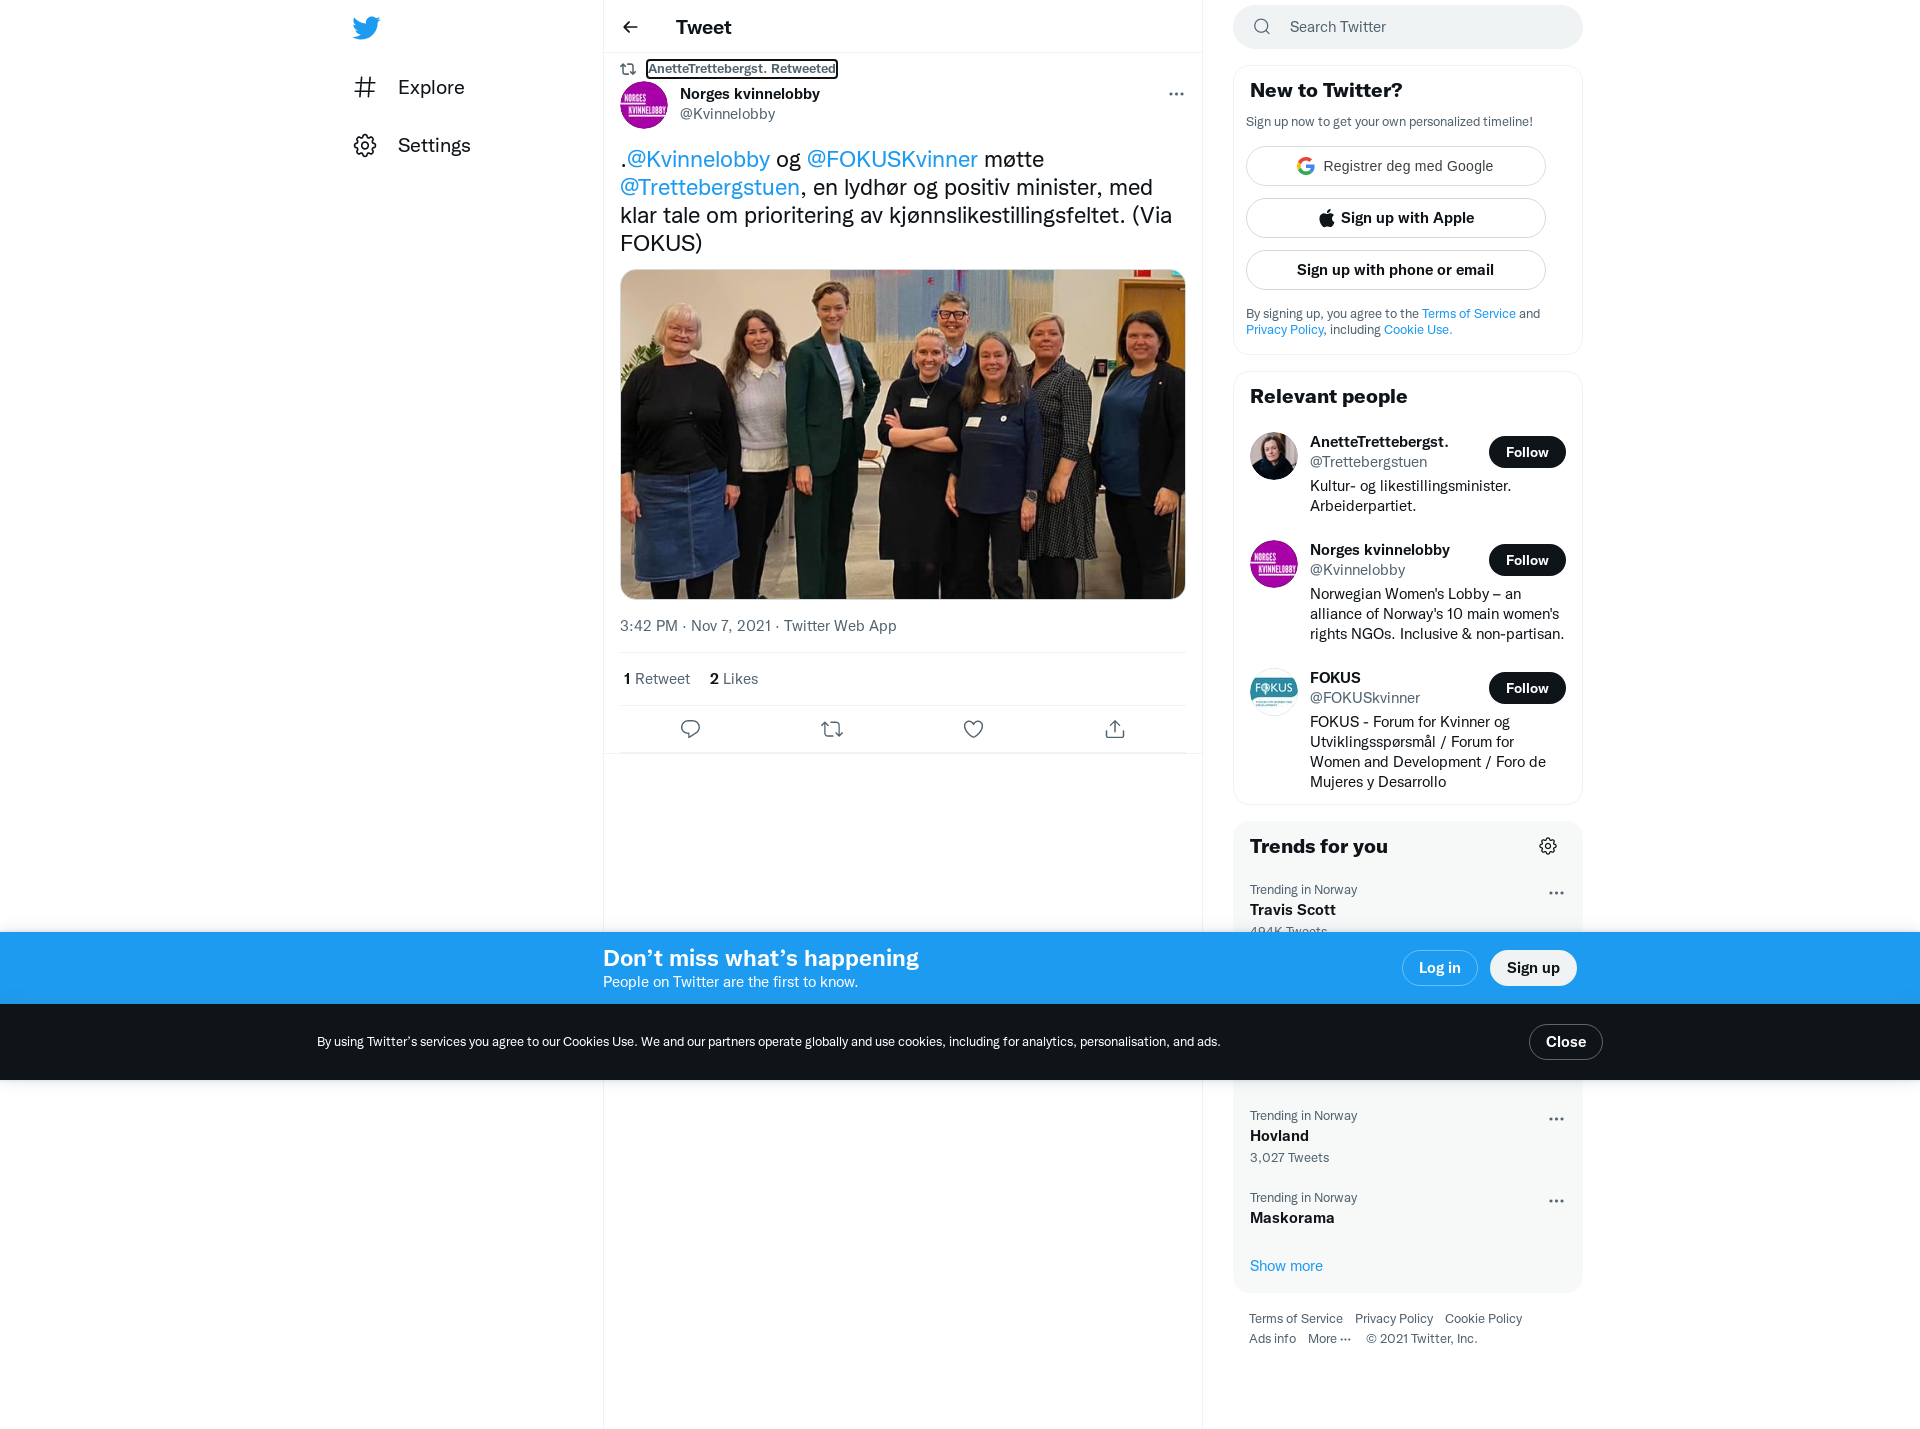
Task: Retweet using the retweet arrows icon
Action: click(x=832, y=729)
